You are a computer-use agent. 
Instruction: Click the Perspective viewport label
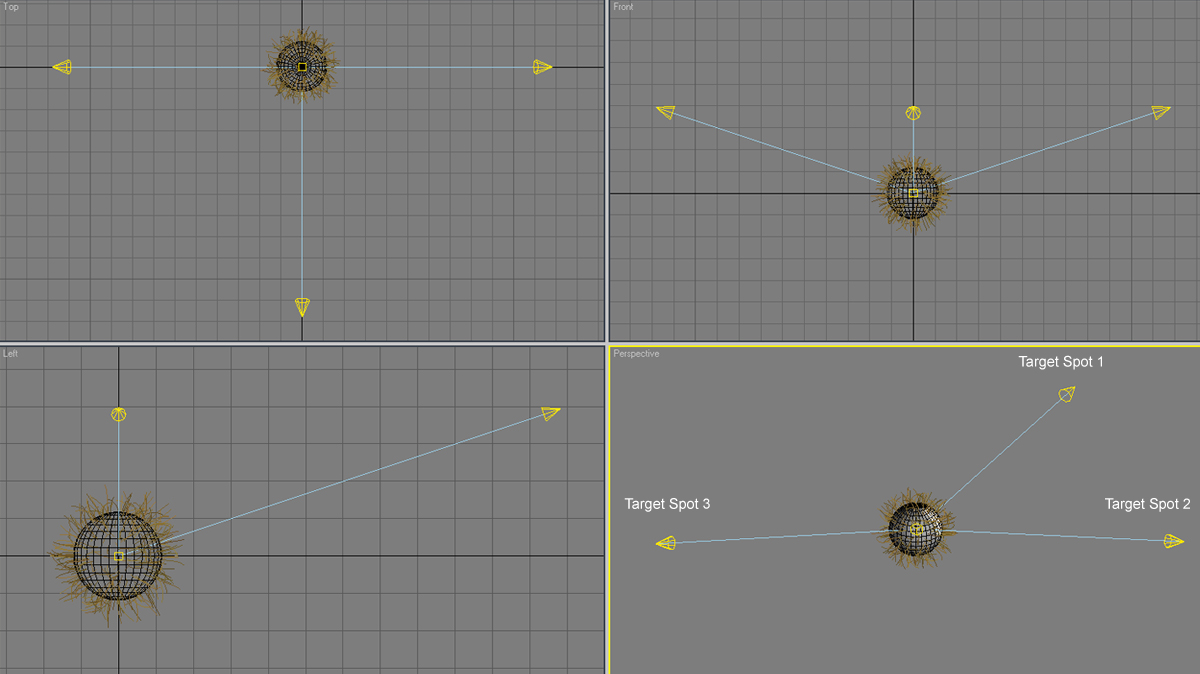click(636, 354)
